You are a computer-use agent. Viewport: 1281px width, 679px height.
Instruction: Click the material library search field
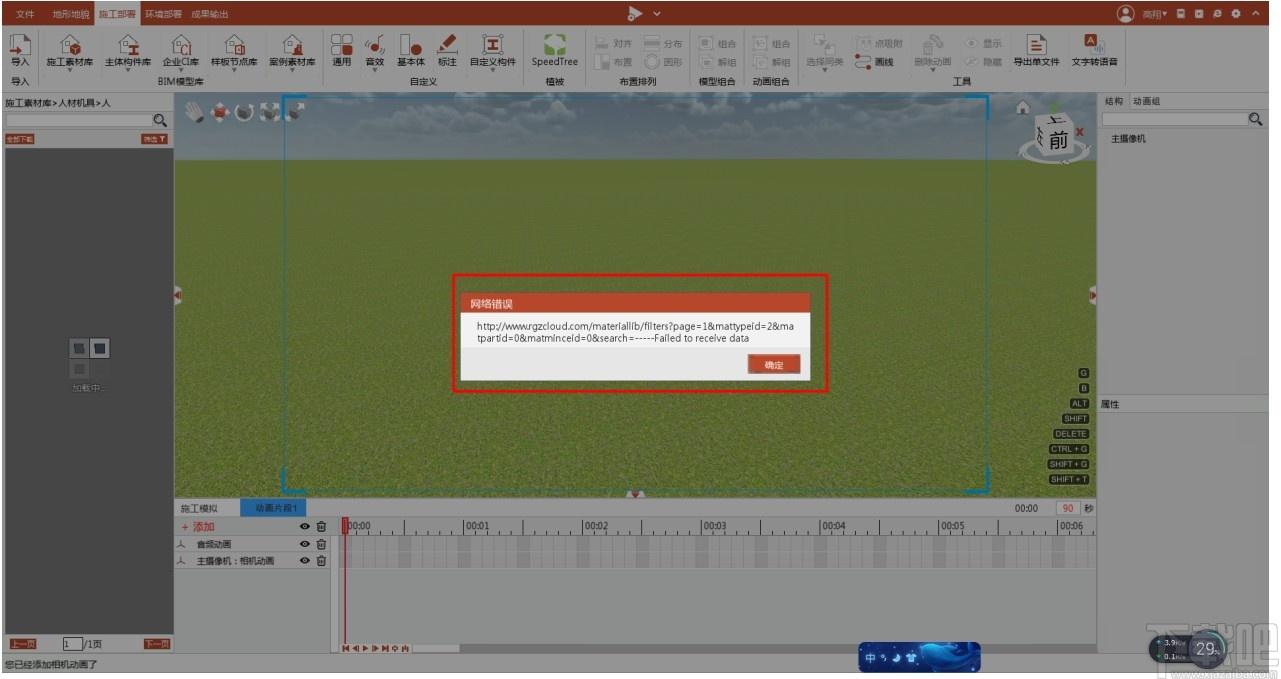78,120
